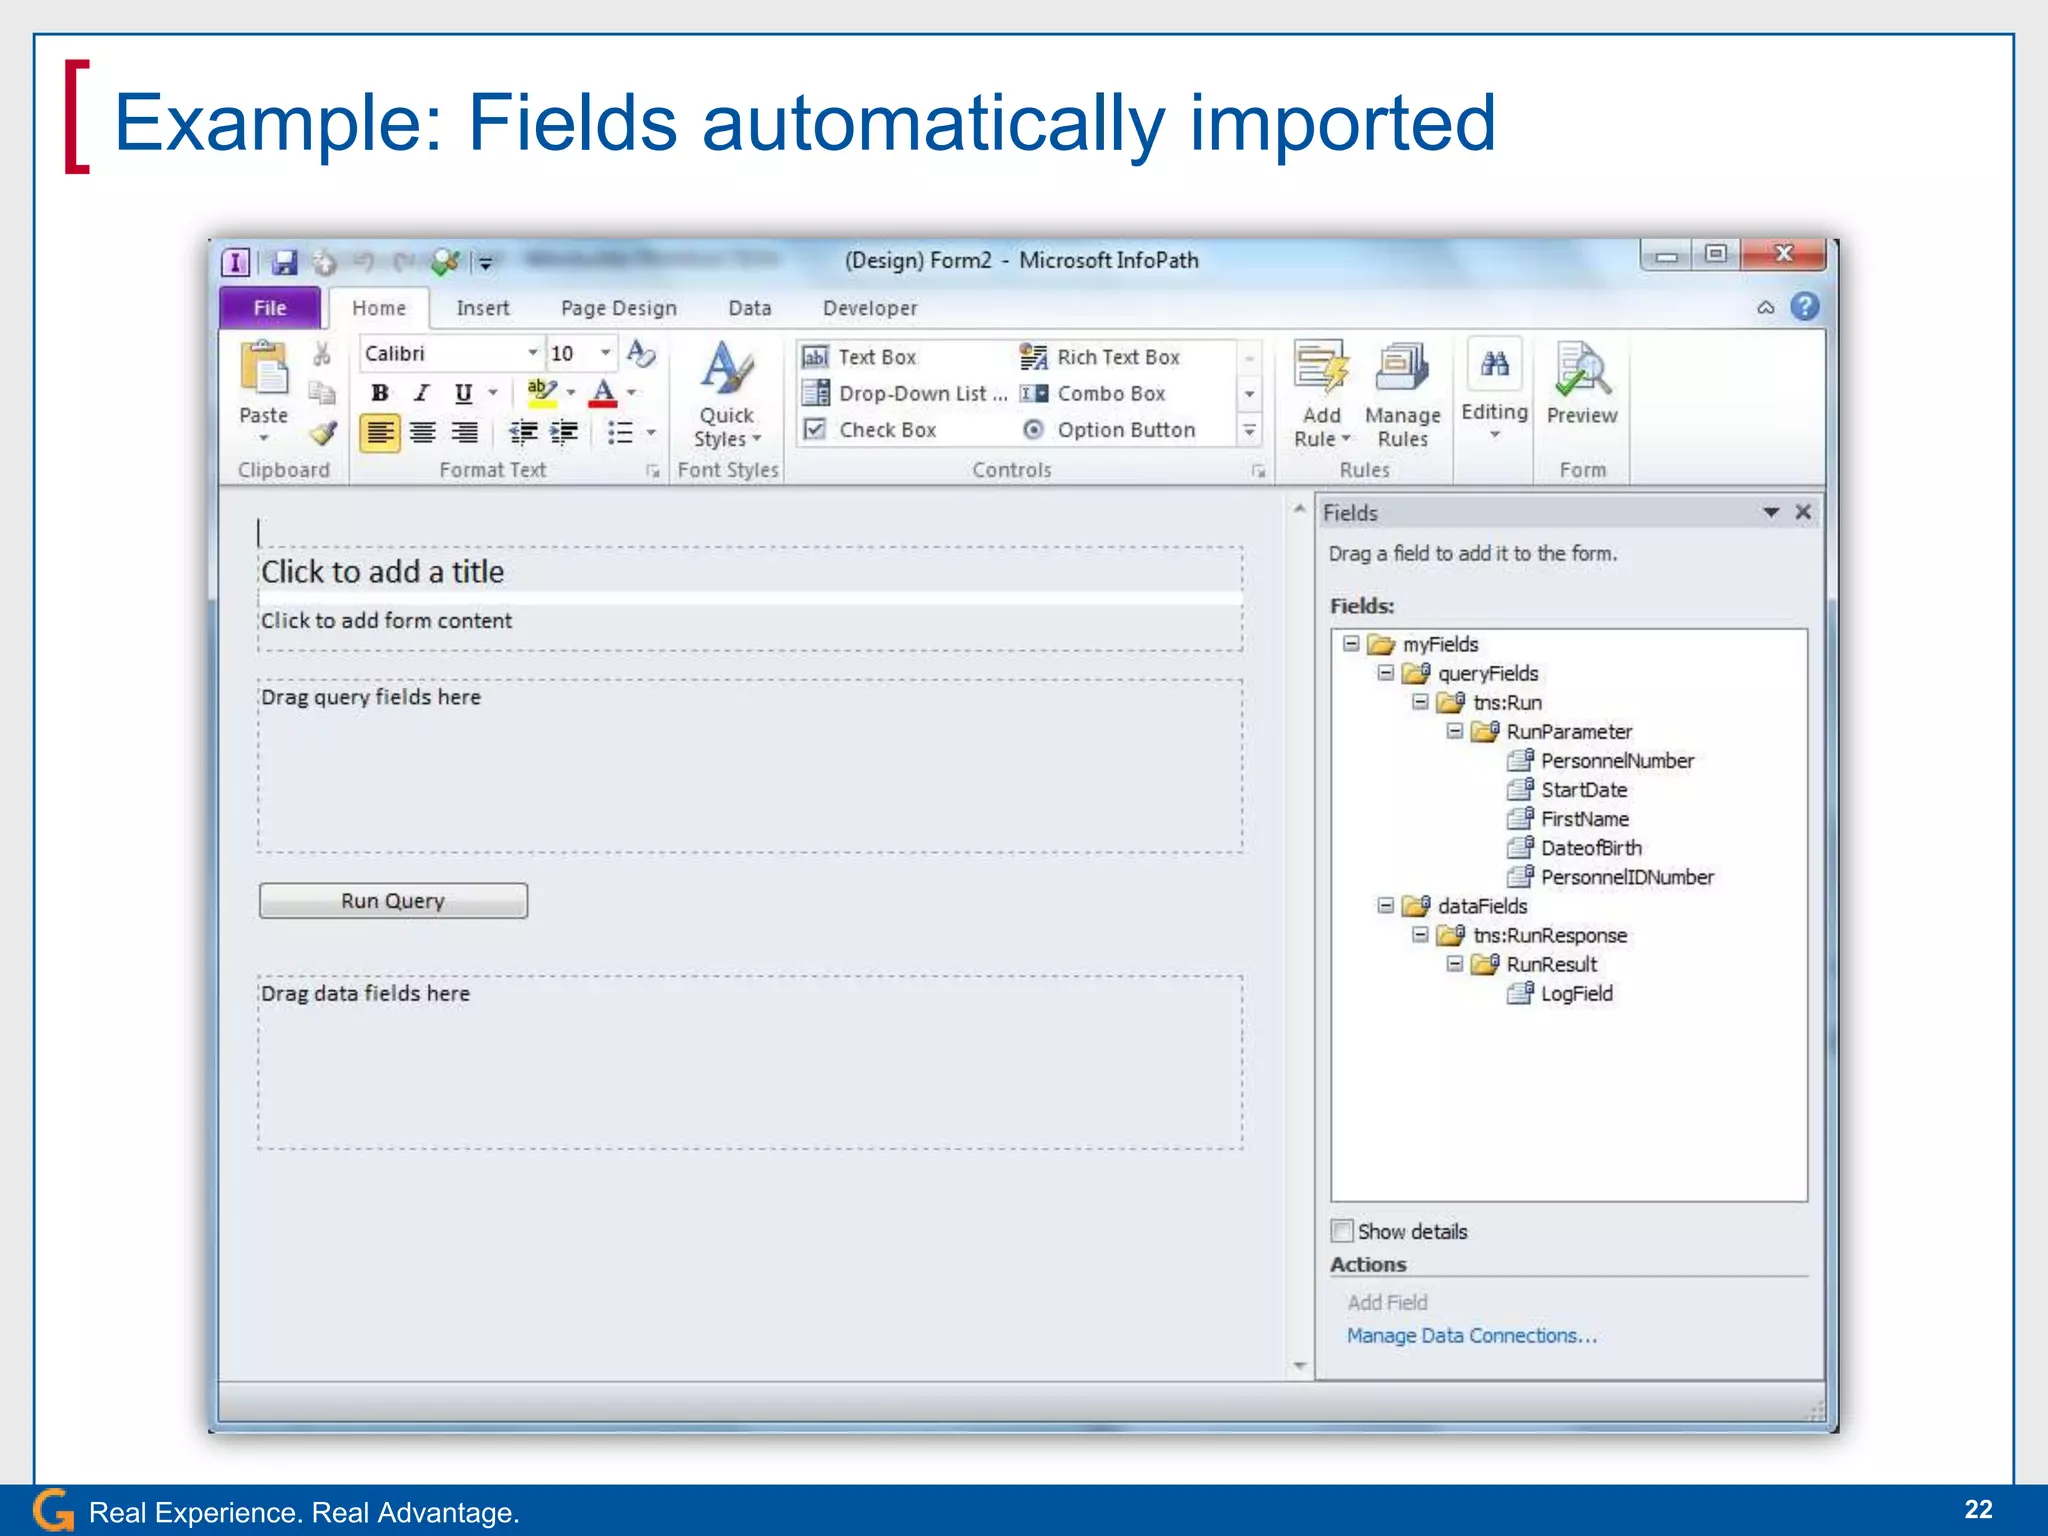This screenshot has height=1536, width=2048.
Task: Switch to the Page Design tab
Action: (x=619, y=308)
